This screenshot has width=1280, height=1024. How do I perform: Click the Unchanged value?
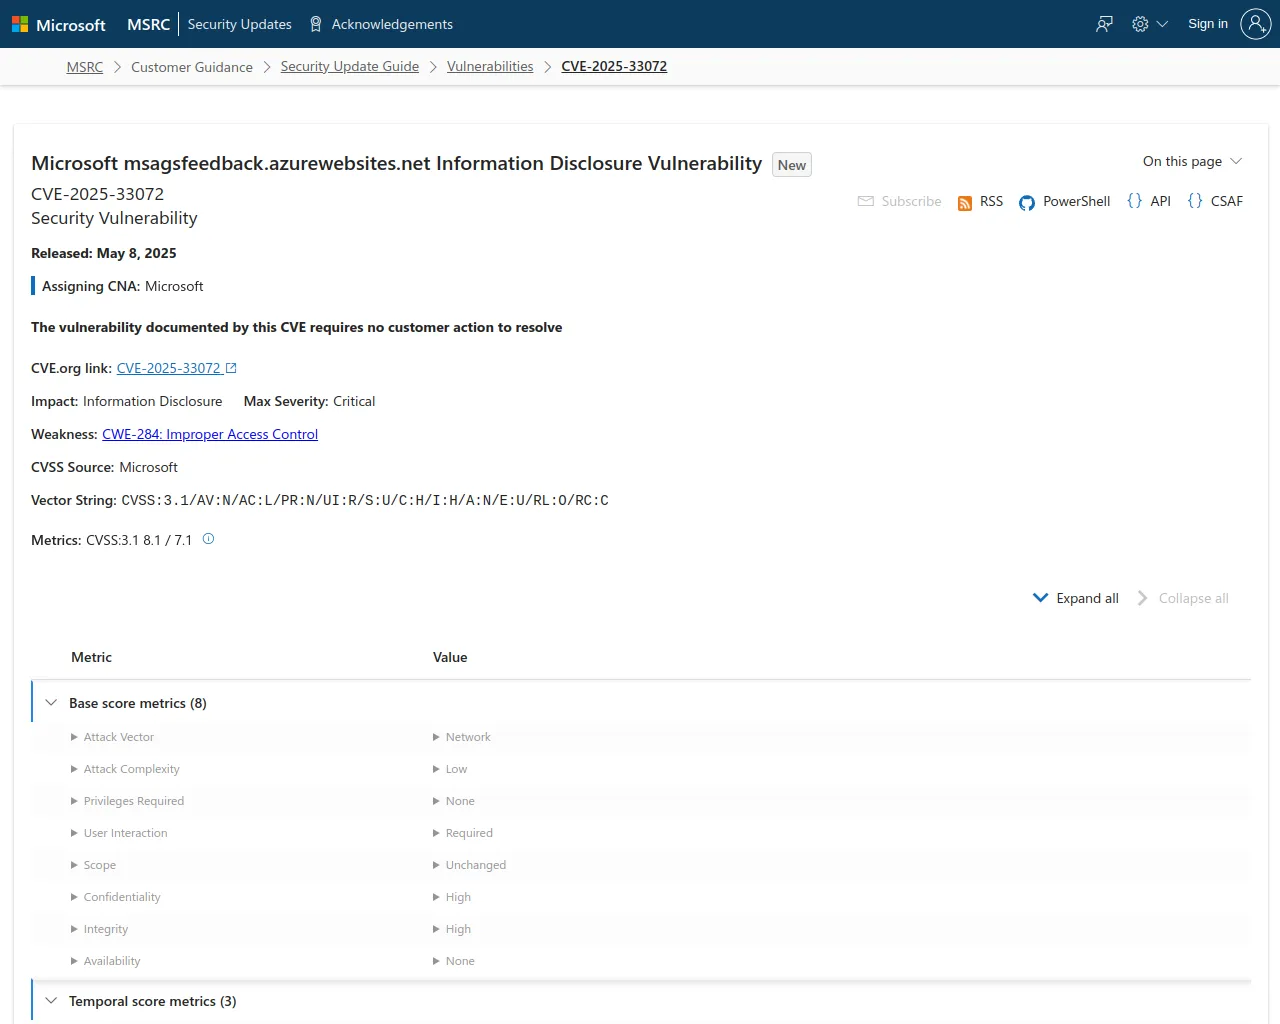click(x=476, y=865)
